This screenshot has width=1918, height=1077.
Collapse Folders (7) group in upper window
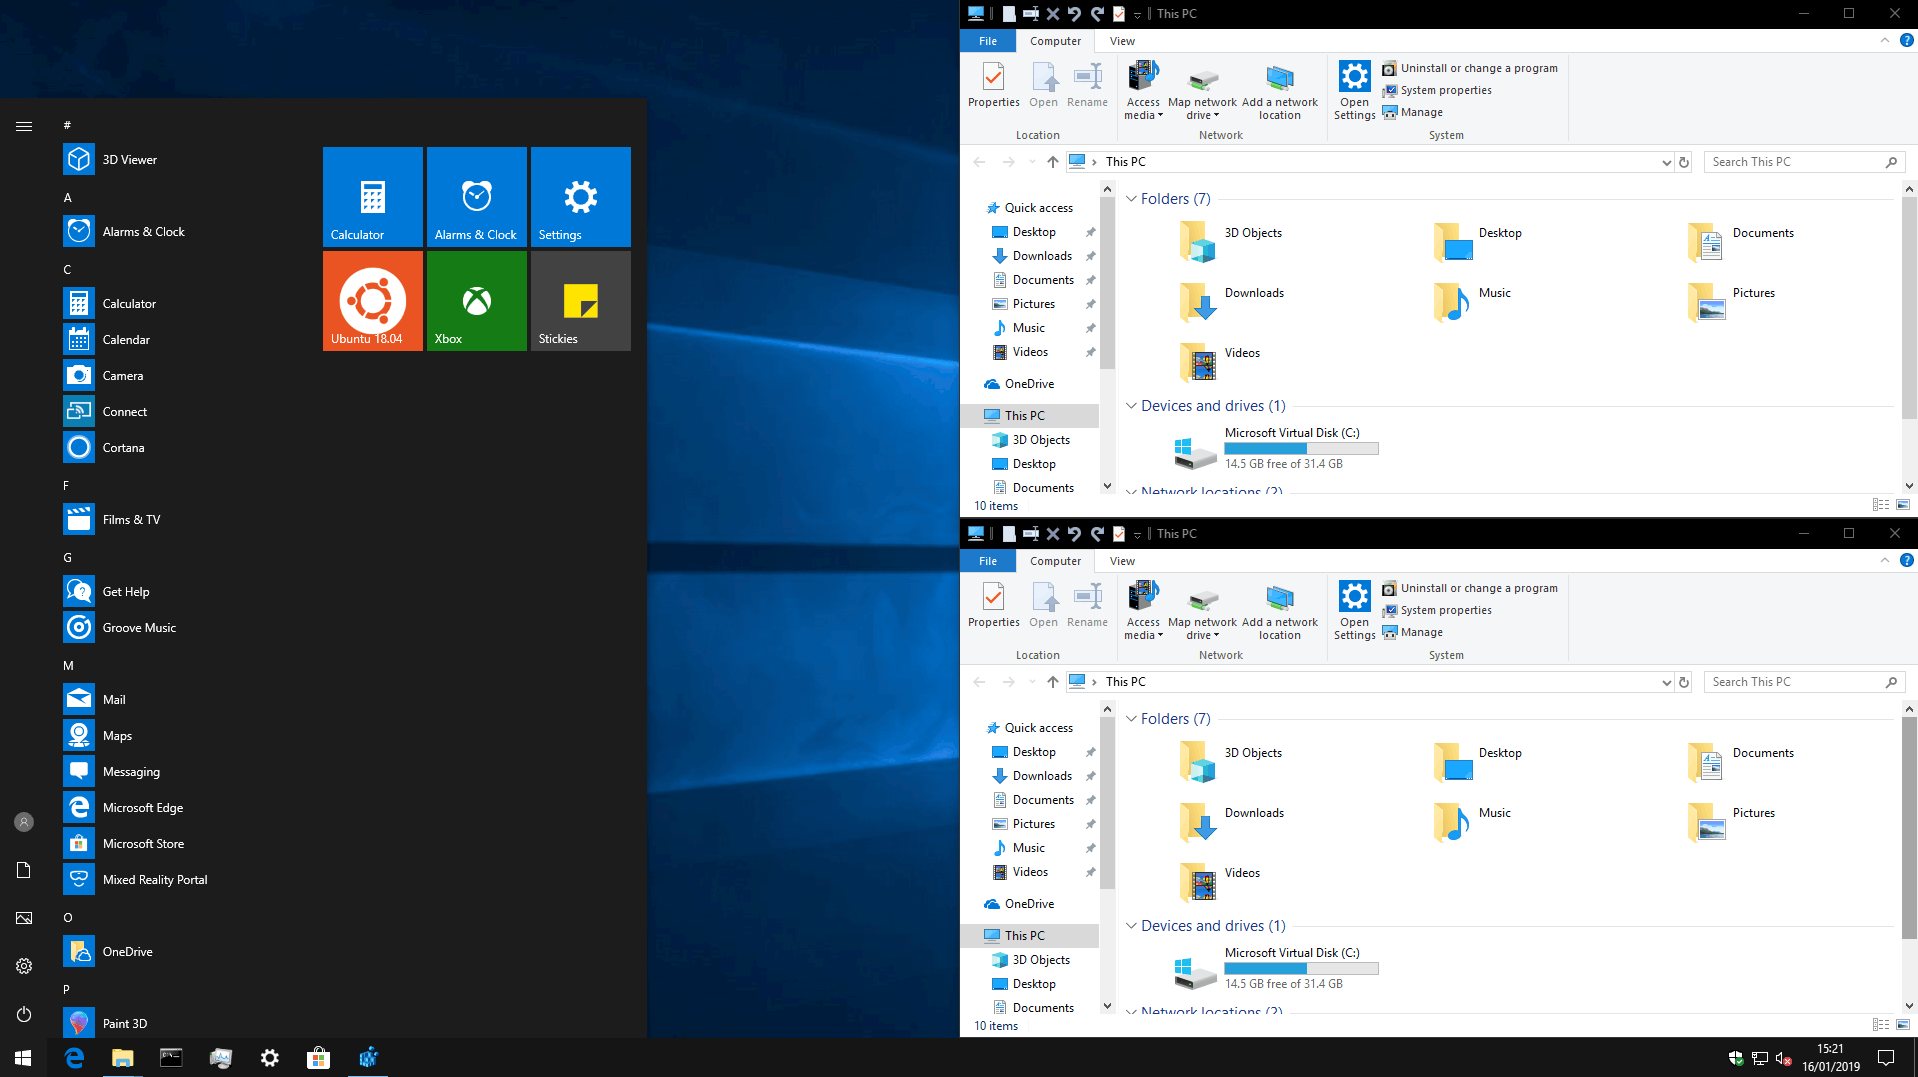point(1131,199)
